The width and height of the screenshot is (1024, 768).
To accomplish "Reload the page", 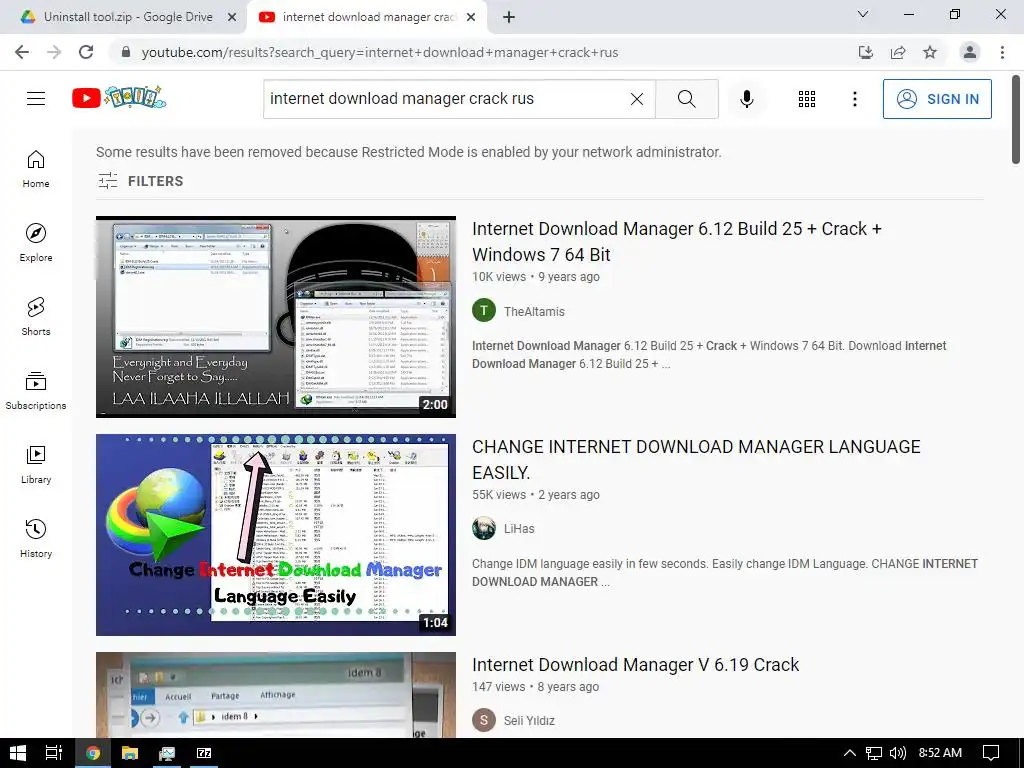I will [x=86, y=52].
